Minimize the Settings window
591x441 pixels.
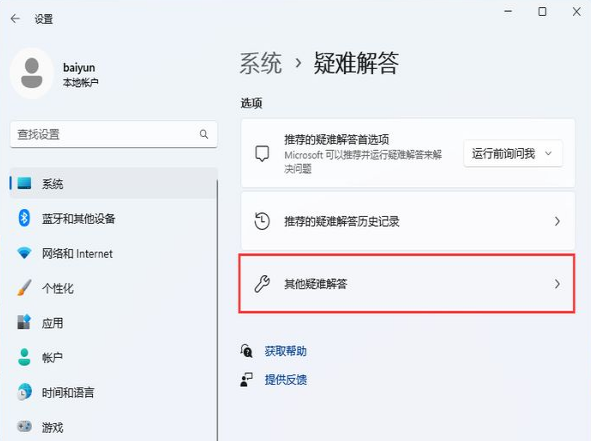(x=508, y=11)
